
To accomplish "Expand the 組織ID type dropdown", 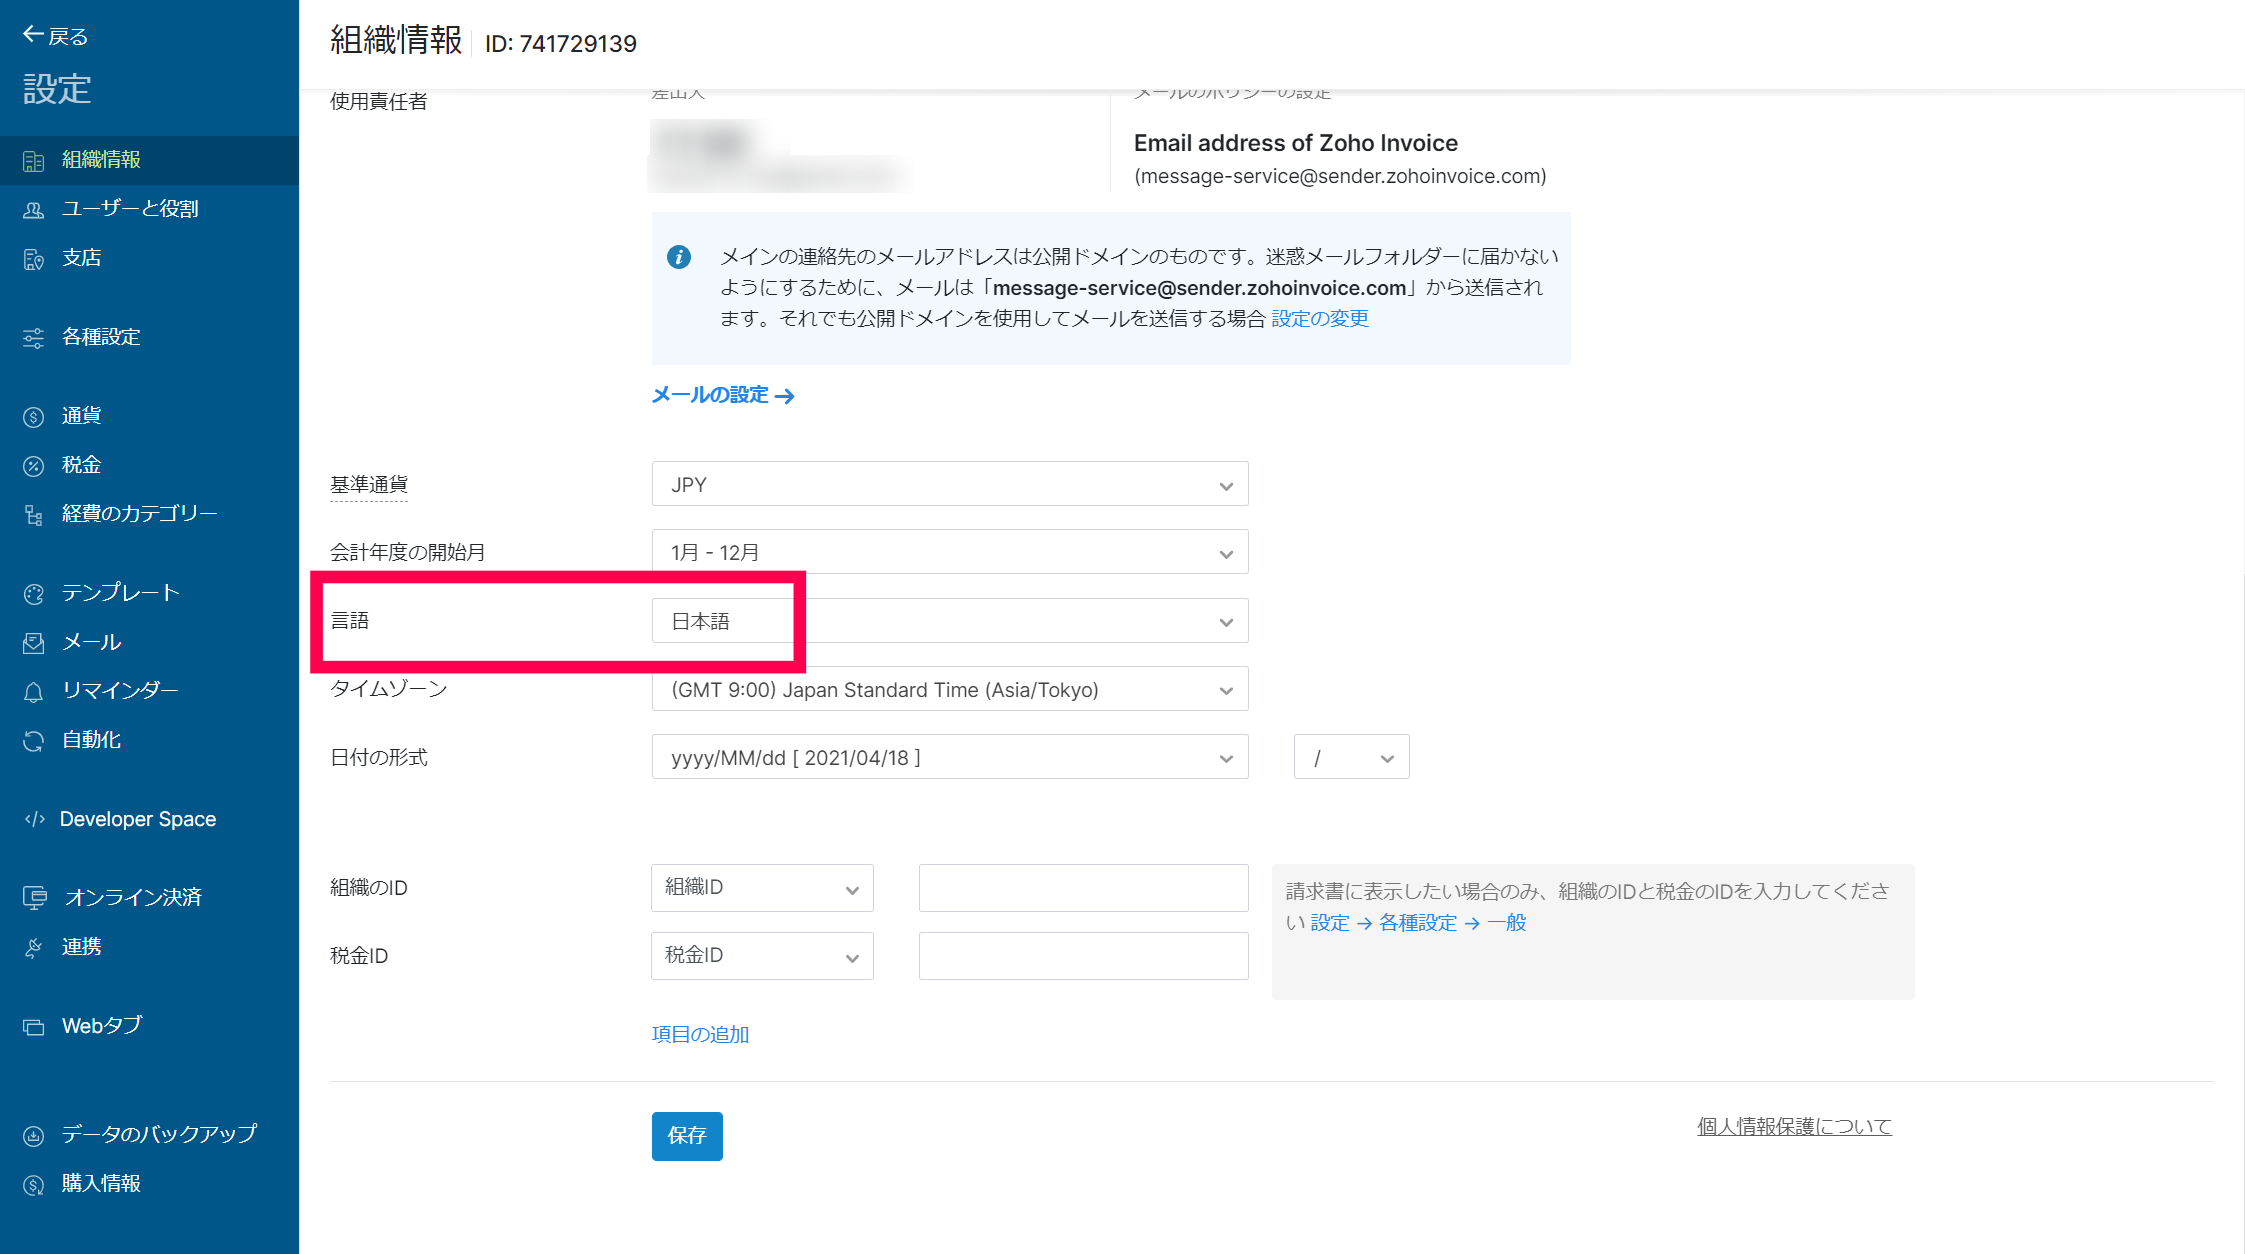I will (761, 888).
